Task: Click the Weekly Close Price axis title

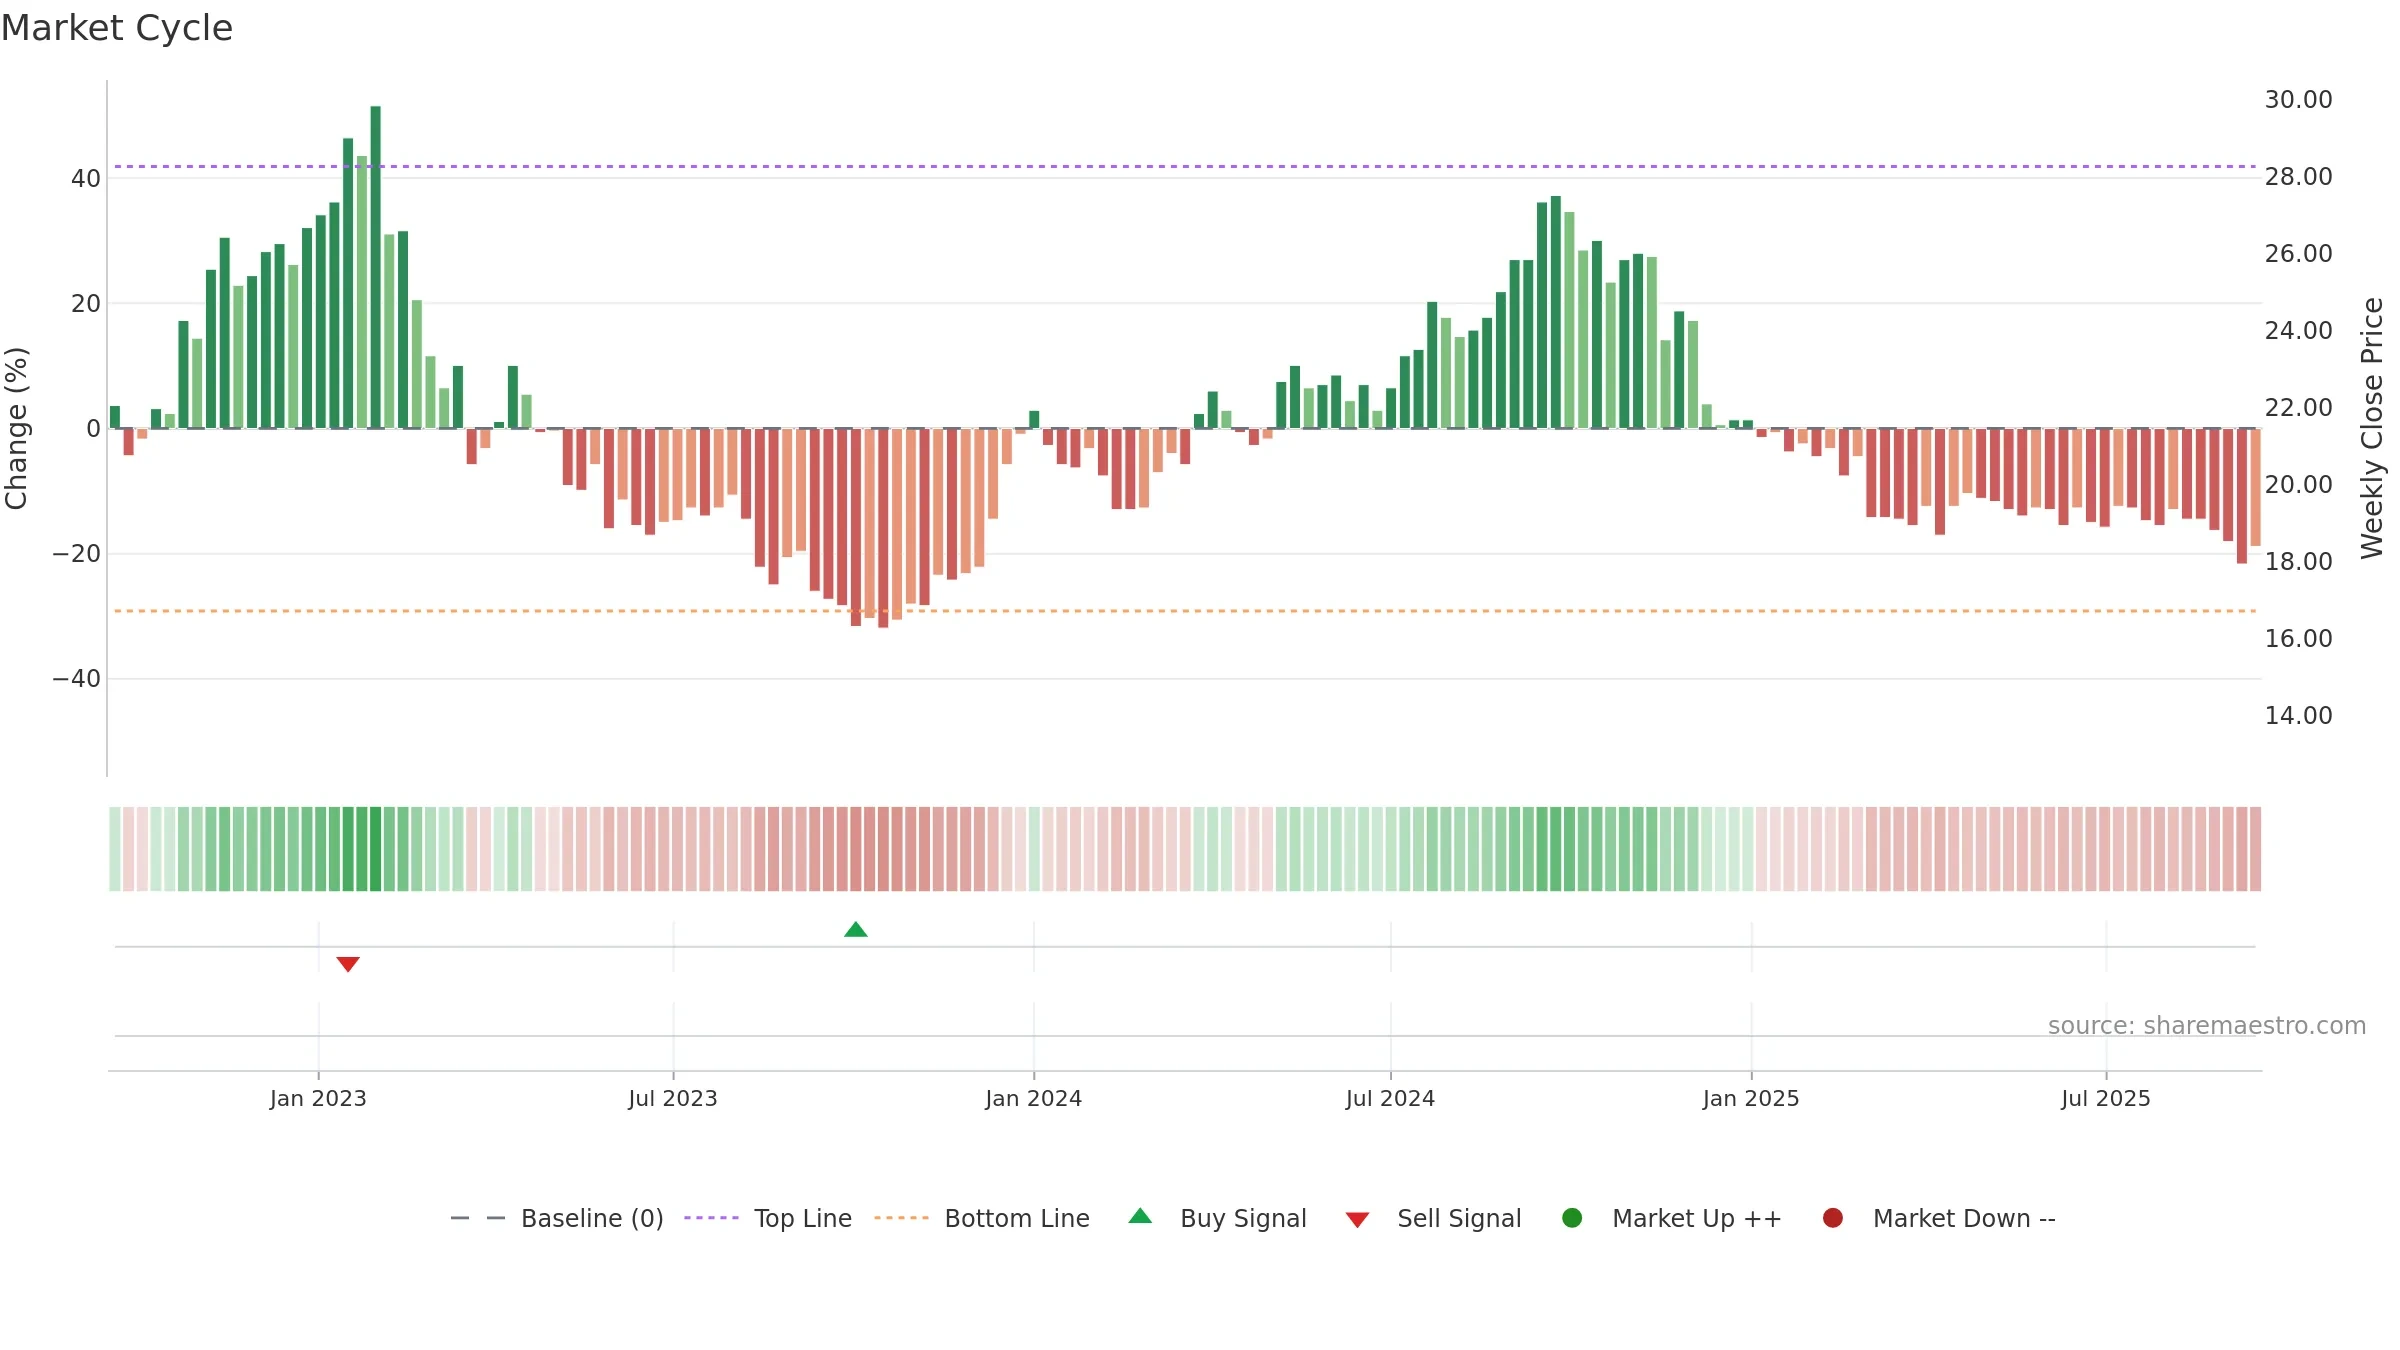Action: click(2372, 428)
